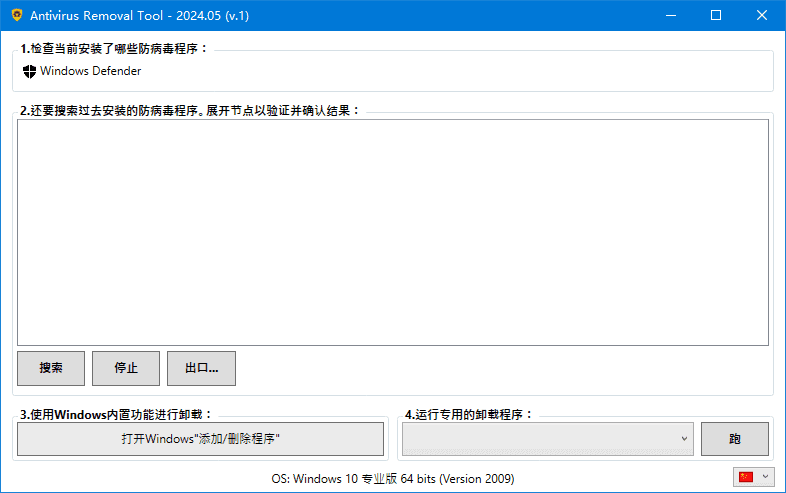Screen dimensions: 786x493
Task: Click the Windows Defender shield icon
Action: click(x=29, y=71)
